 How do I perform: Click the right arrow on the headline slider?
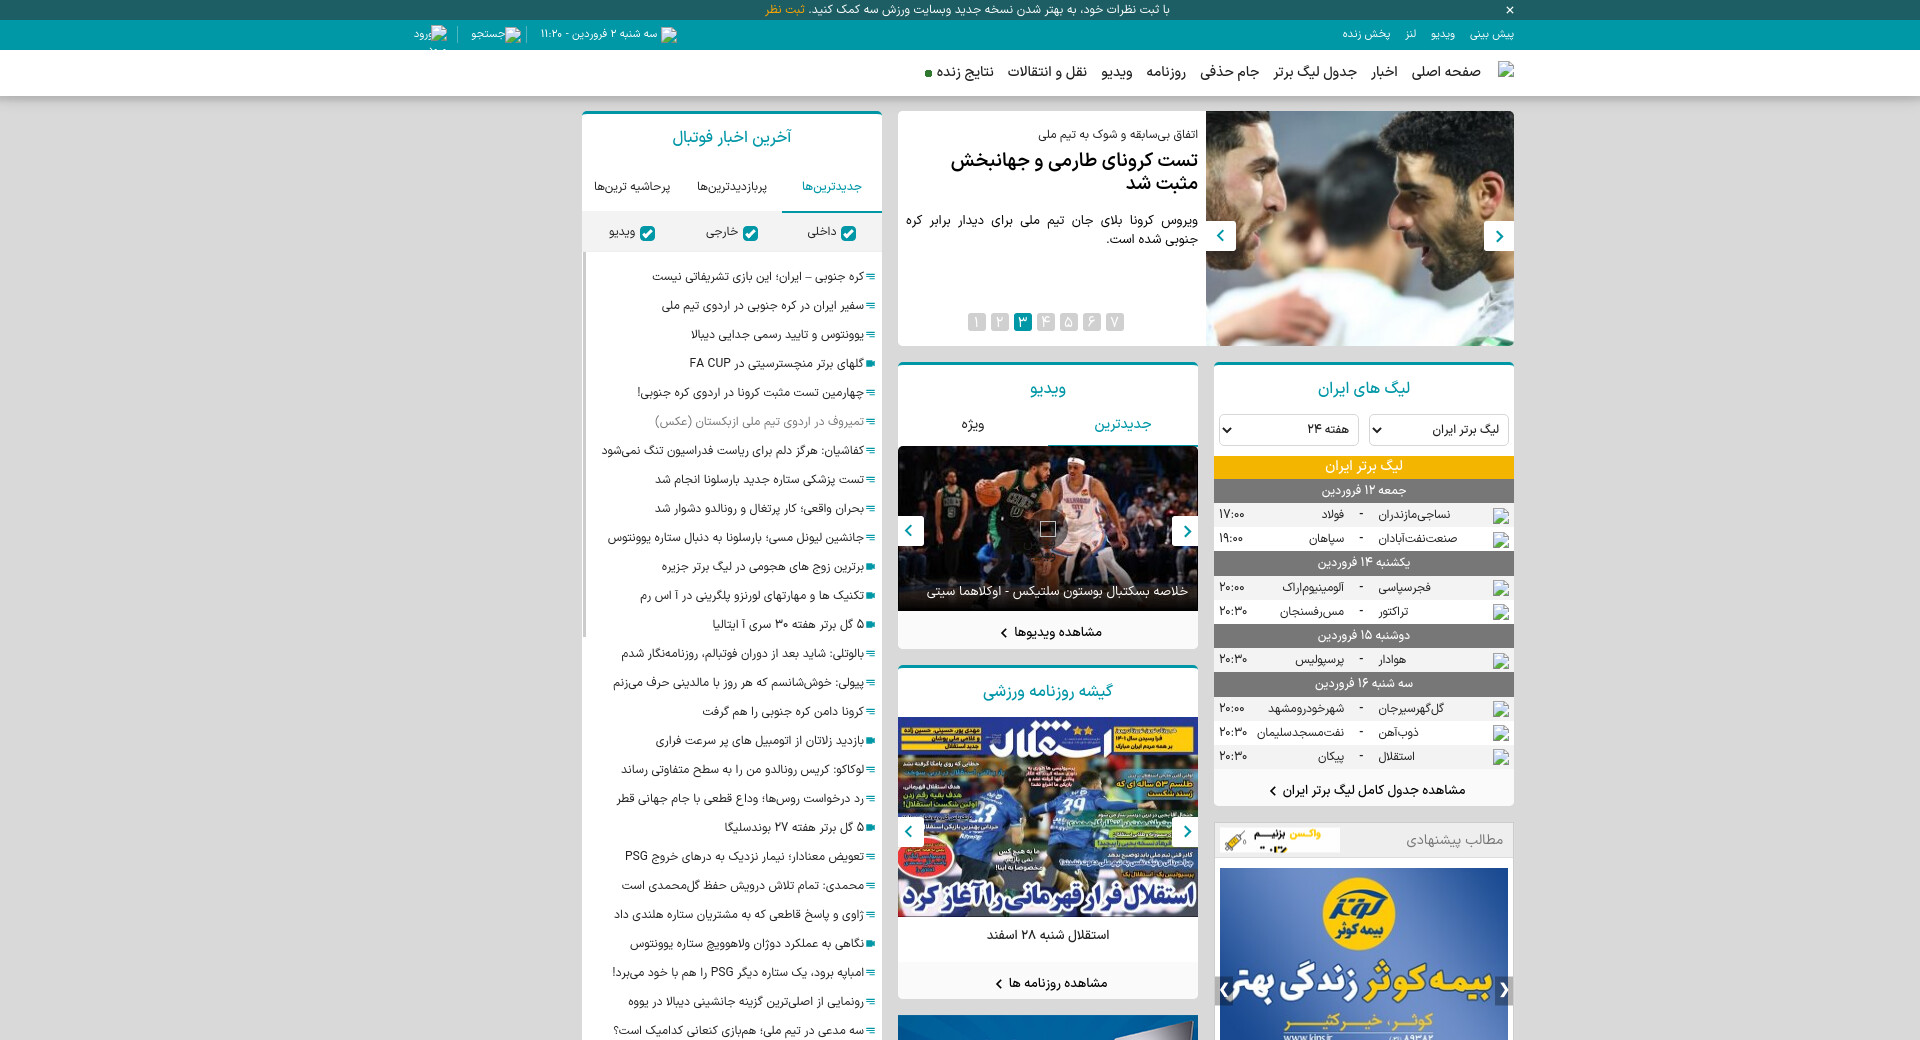pyautogui.click(x=1499, y=236)
